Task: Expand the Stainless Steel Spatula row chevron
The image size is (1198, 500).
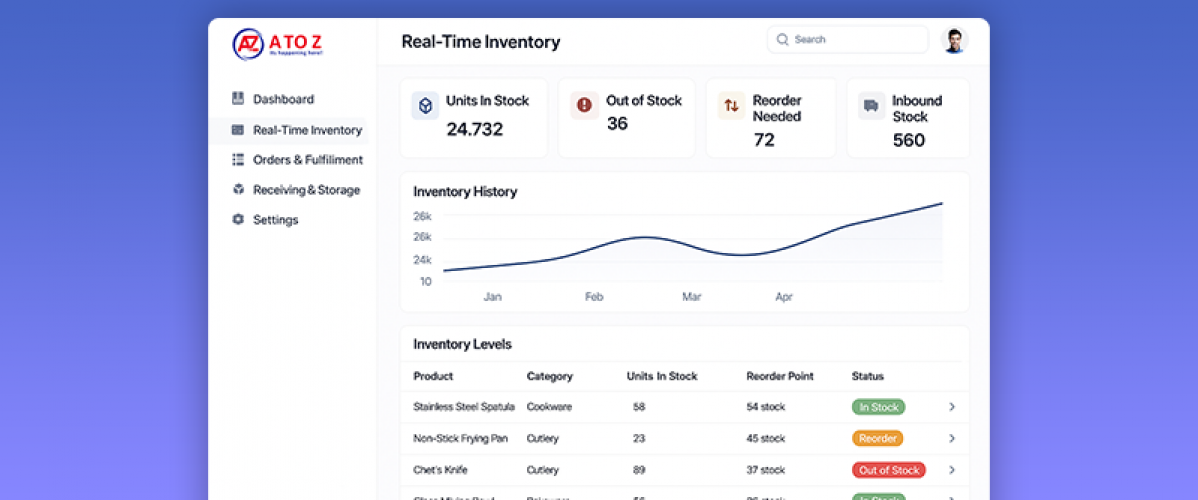Action: tap(952, 407)
